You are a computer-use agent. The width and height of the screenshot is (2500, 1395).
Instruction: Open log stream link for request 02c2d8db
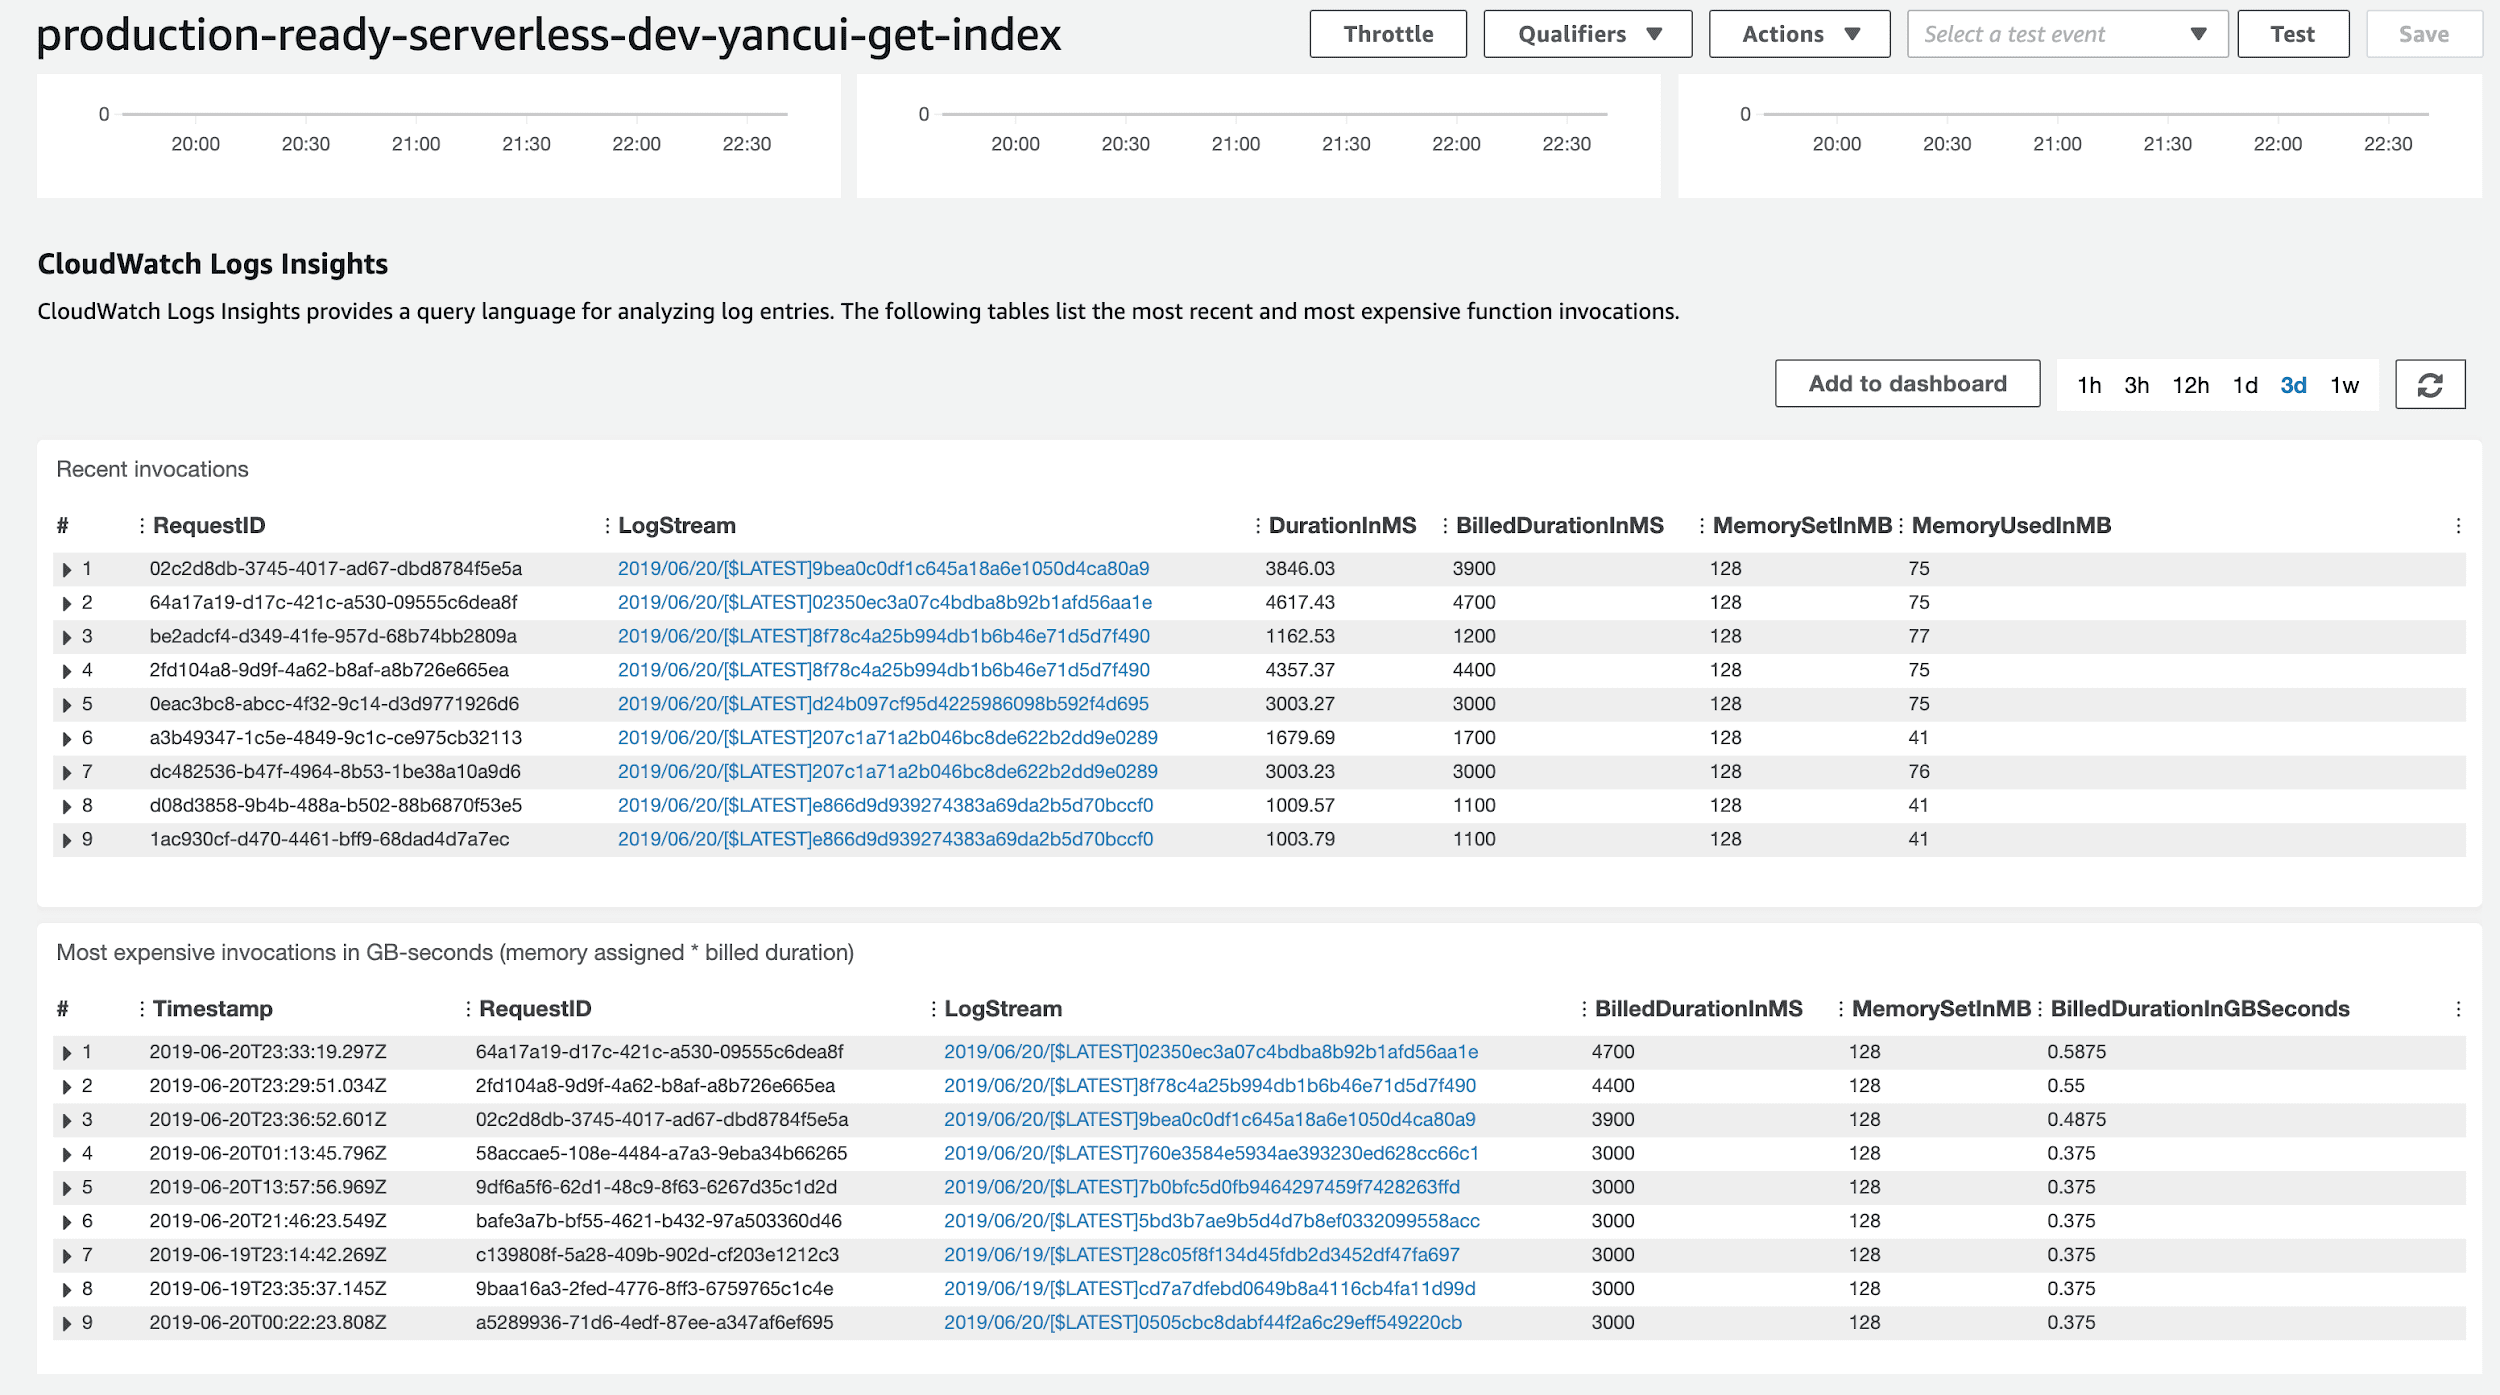coord(883,568)
